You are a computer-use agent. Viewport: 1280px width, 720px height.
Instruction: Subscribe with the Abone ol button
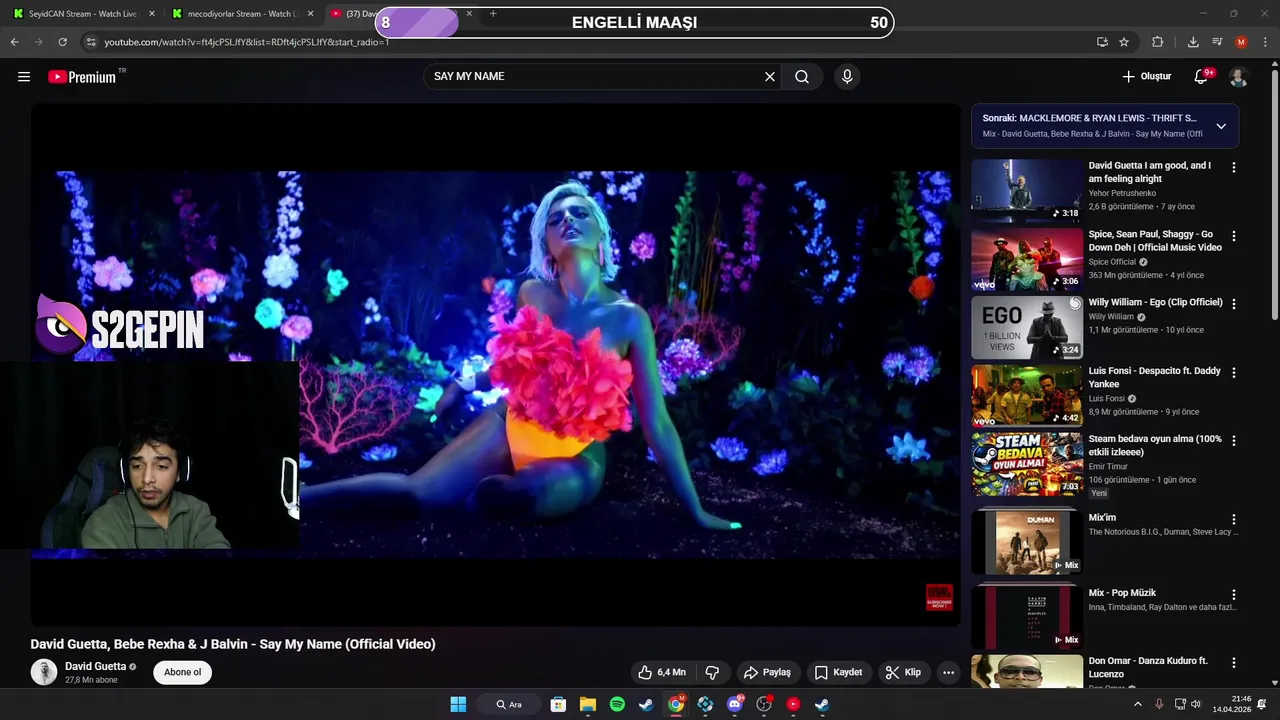point(182,672)
